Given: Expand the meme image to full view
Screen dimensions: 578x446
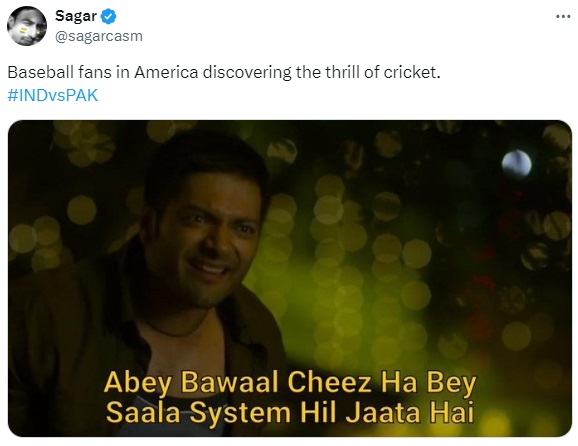Looking at the screenshot, I should (x=290, y=279).
